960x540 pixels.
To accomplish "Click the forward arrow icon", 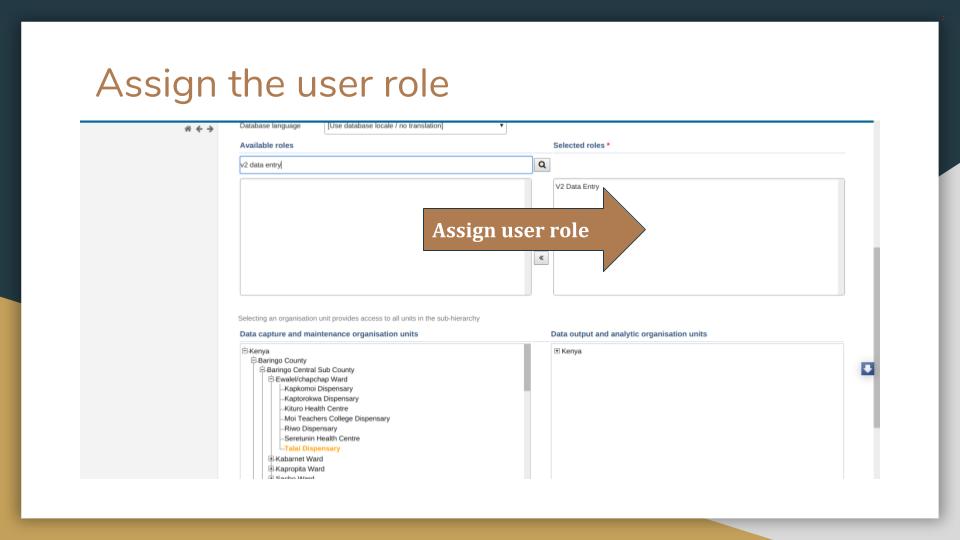I will click(x=210, y=129).
